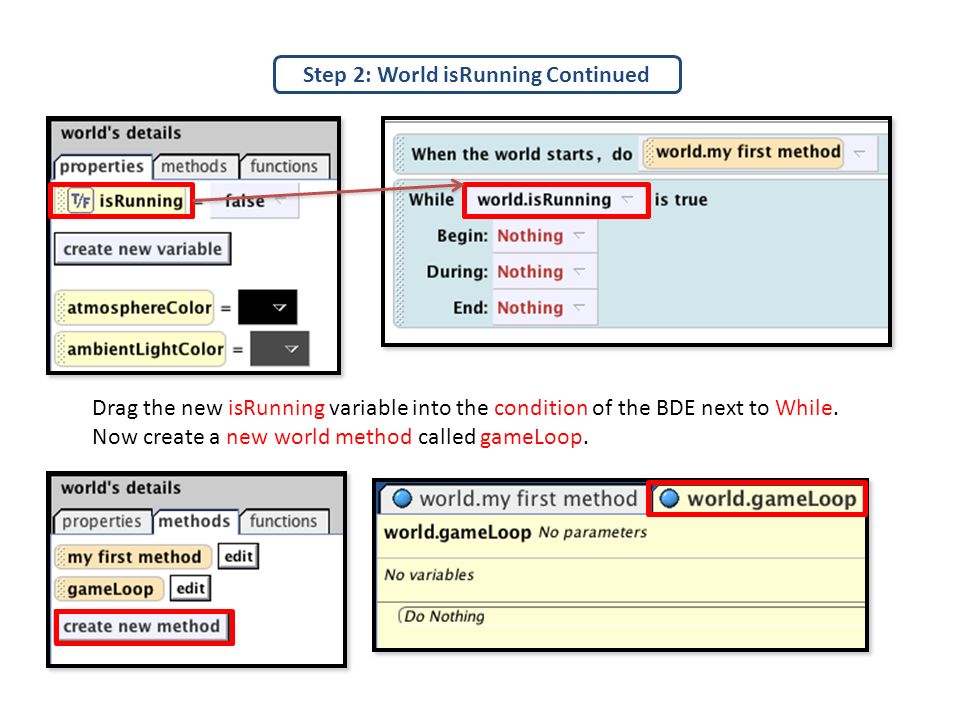The height and width of the screenshot is (720, 960).
Task: Click edit next to my first method
Action: pos(238,557)
